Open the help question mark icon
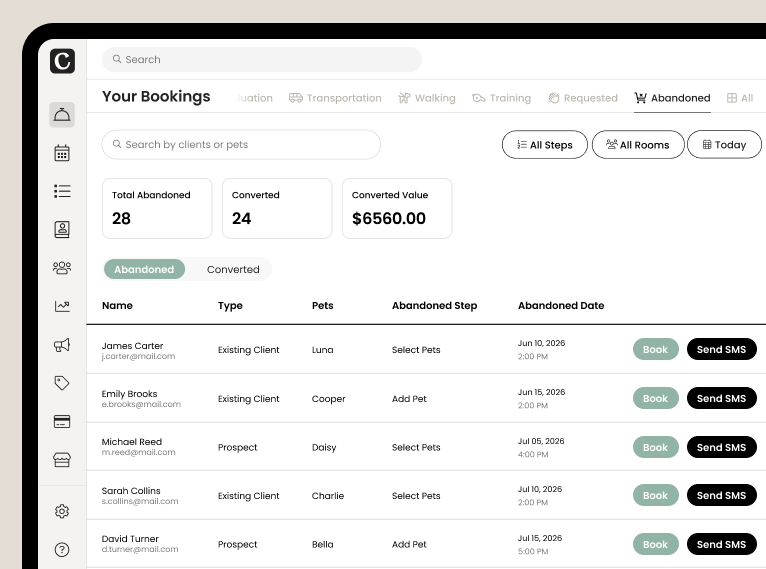The image size is (766, 569). (x=62, y=550)
